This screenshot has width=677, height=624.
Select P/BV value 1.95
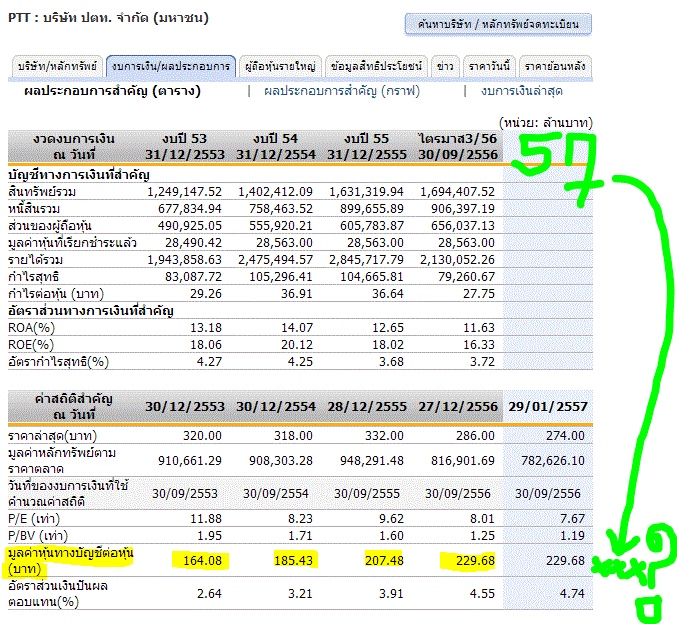(x=209, y=536)
